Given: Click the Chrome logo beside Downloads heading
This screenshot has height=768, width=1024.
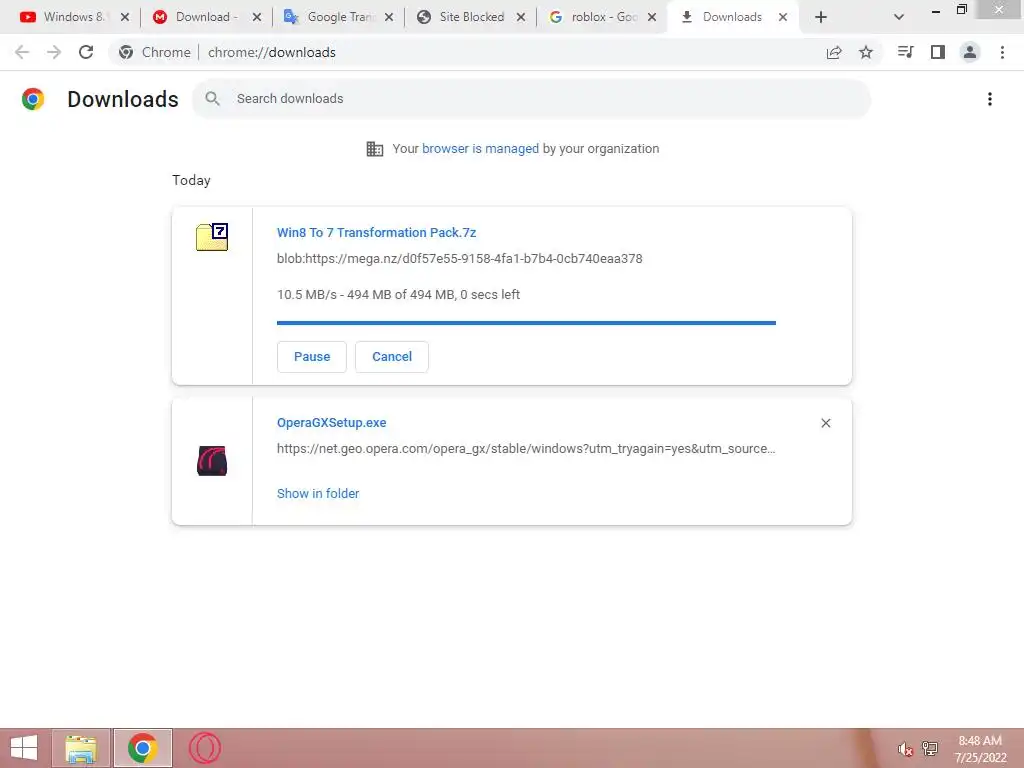Looking at the screenshot, I should point(33,99).
